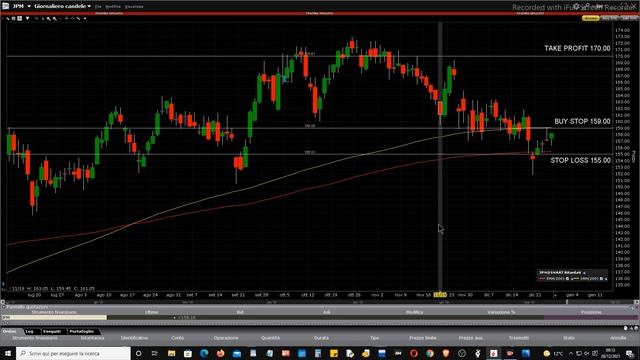This screenshot has height=360, width=640.
Task: Open Firefox from the taskbar
Action: click(220, 353)
